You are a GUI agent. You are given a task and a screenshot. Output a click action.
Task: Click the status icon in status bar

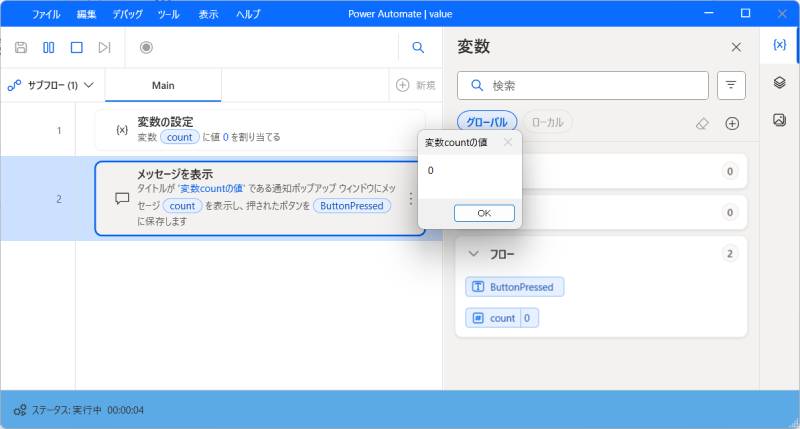point(20,410)
